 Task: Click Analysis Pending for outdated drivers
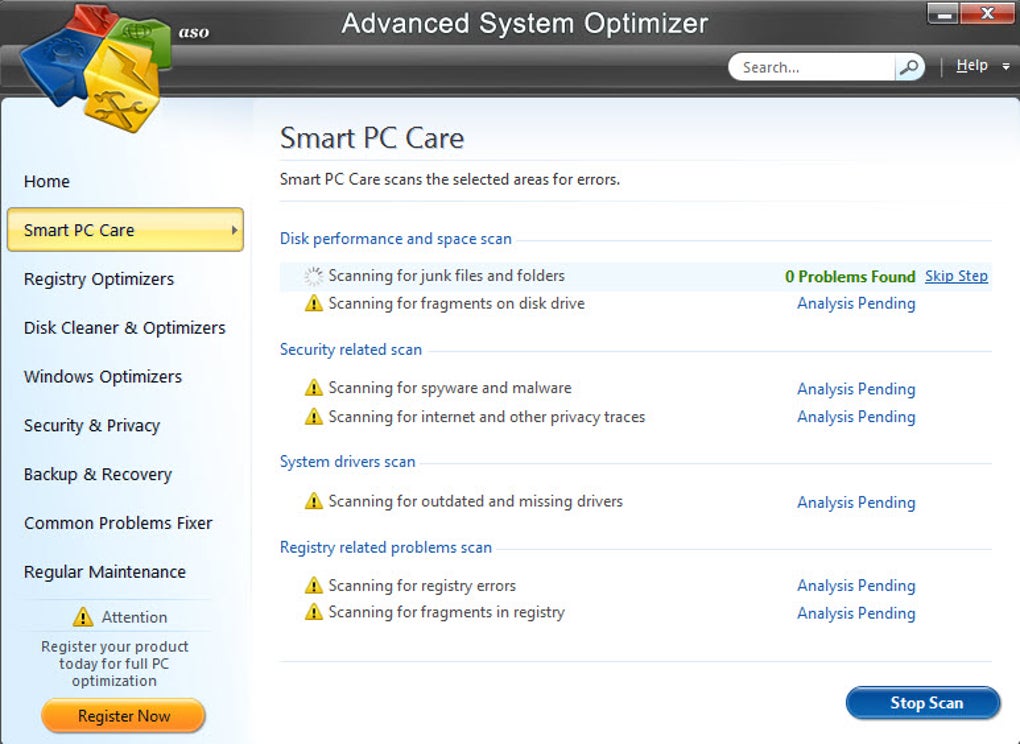click(x=856, y=503)
